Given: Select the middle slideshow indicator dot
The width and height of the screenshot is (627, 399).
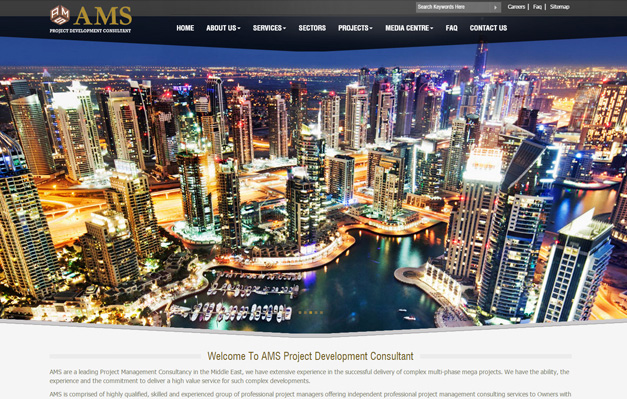Looking at the screenshot, I should [x=311, y=312].
